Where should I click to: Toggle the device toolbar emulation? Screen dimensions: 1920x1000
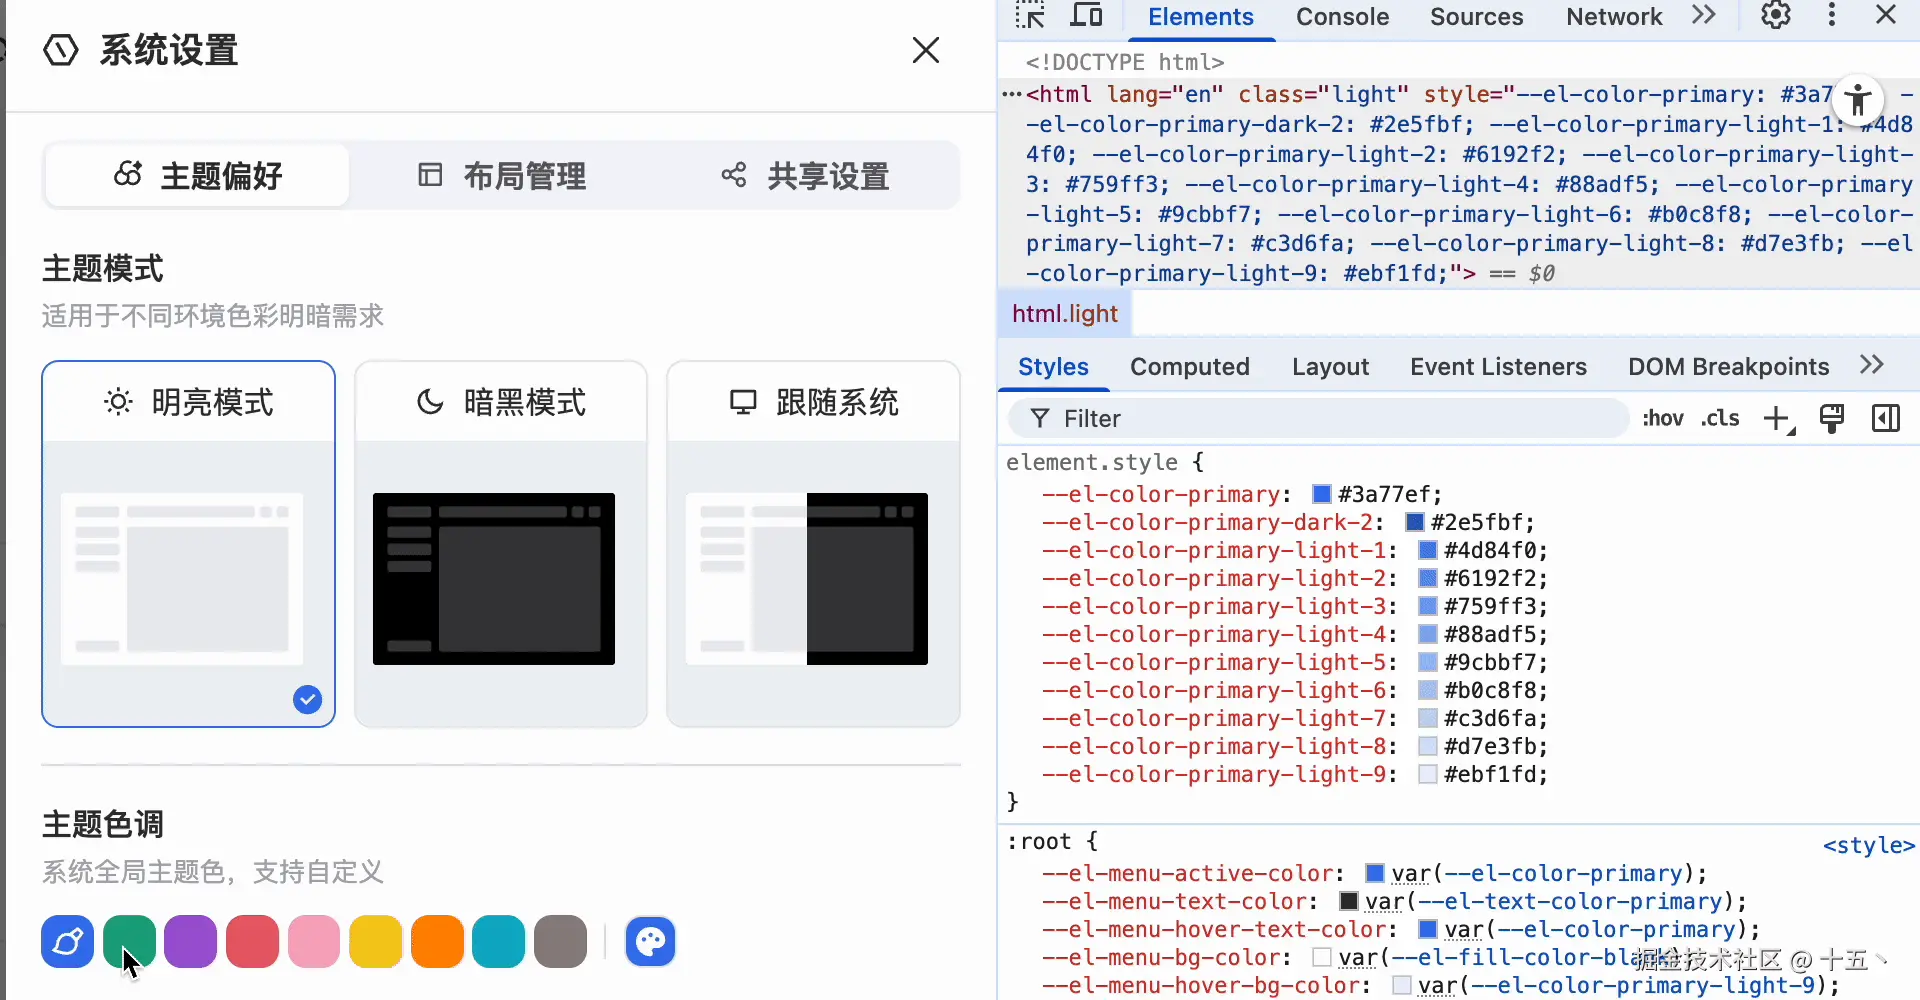pos(1087,15)
